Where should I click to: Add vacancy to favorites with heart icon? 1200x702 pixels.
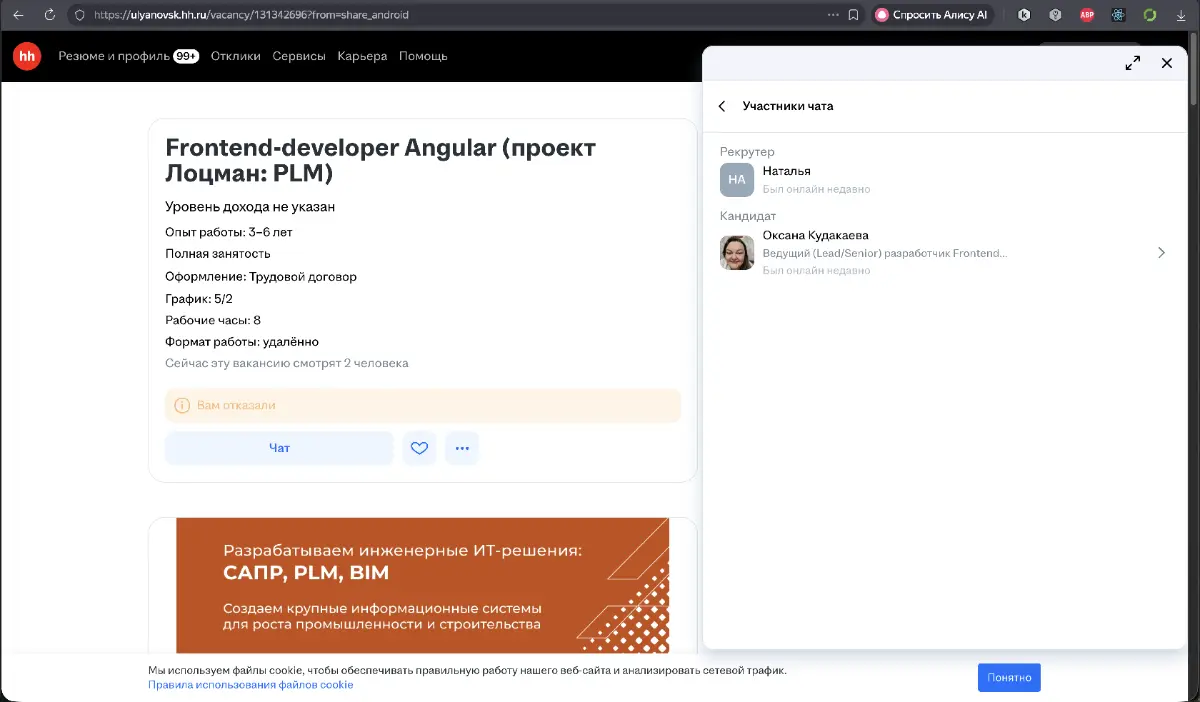pos(419,448)
